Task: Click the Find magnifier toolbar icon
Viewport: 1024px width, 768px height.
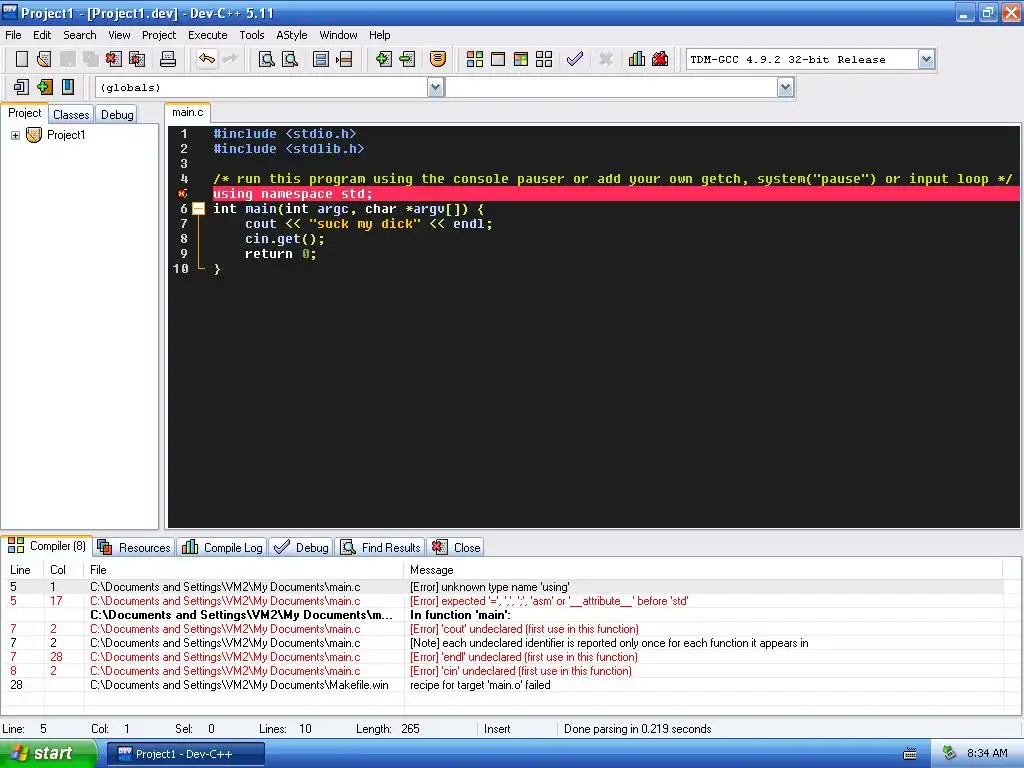Action: pyautogui.click(x=266, y=59)
